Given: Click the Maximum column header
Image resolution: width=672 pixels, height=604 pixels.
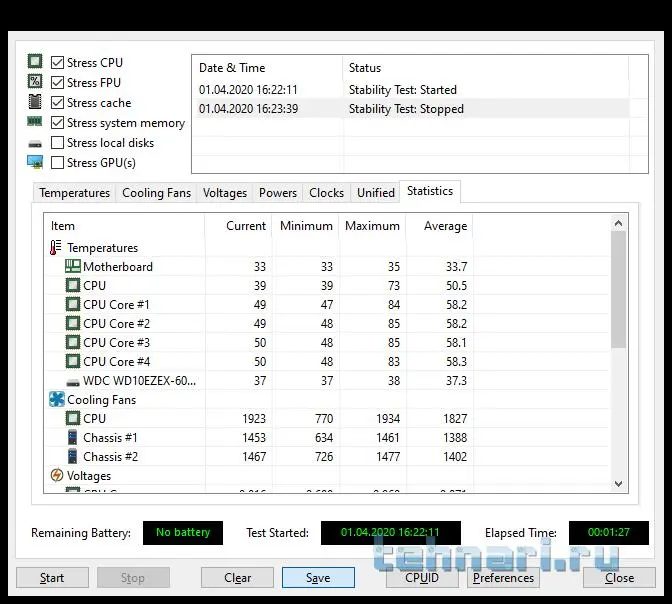Looking at the screenshot, I should pos(372,226).
